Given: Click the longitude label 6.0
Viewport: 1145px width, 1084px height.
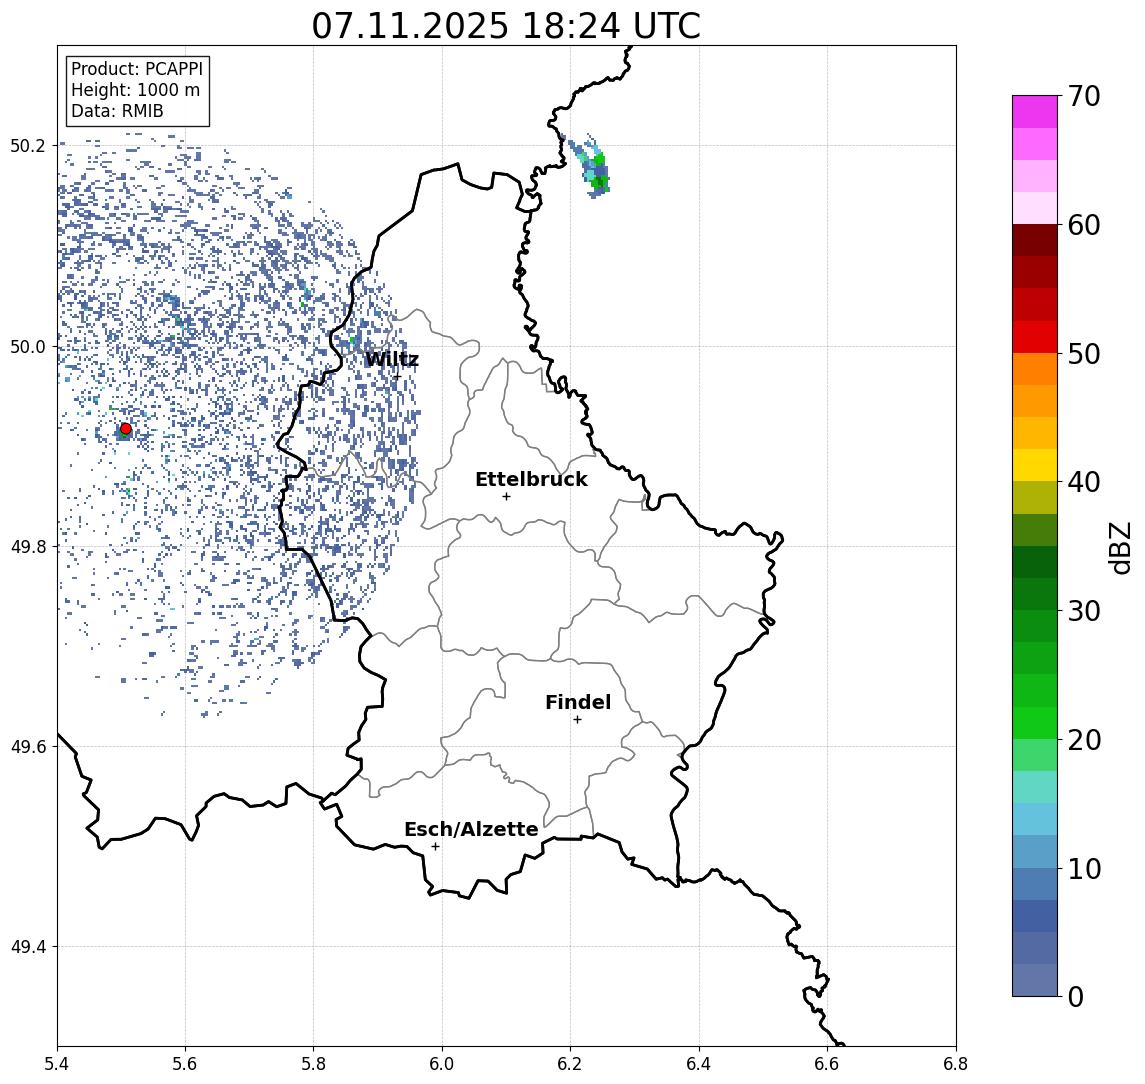Looking at the screenshot, I should tap(442, 1064).
